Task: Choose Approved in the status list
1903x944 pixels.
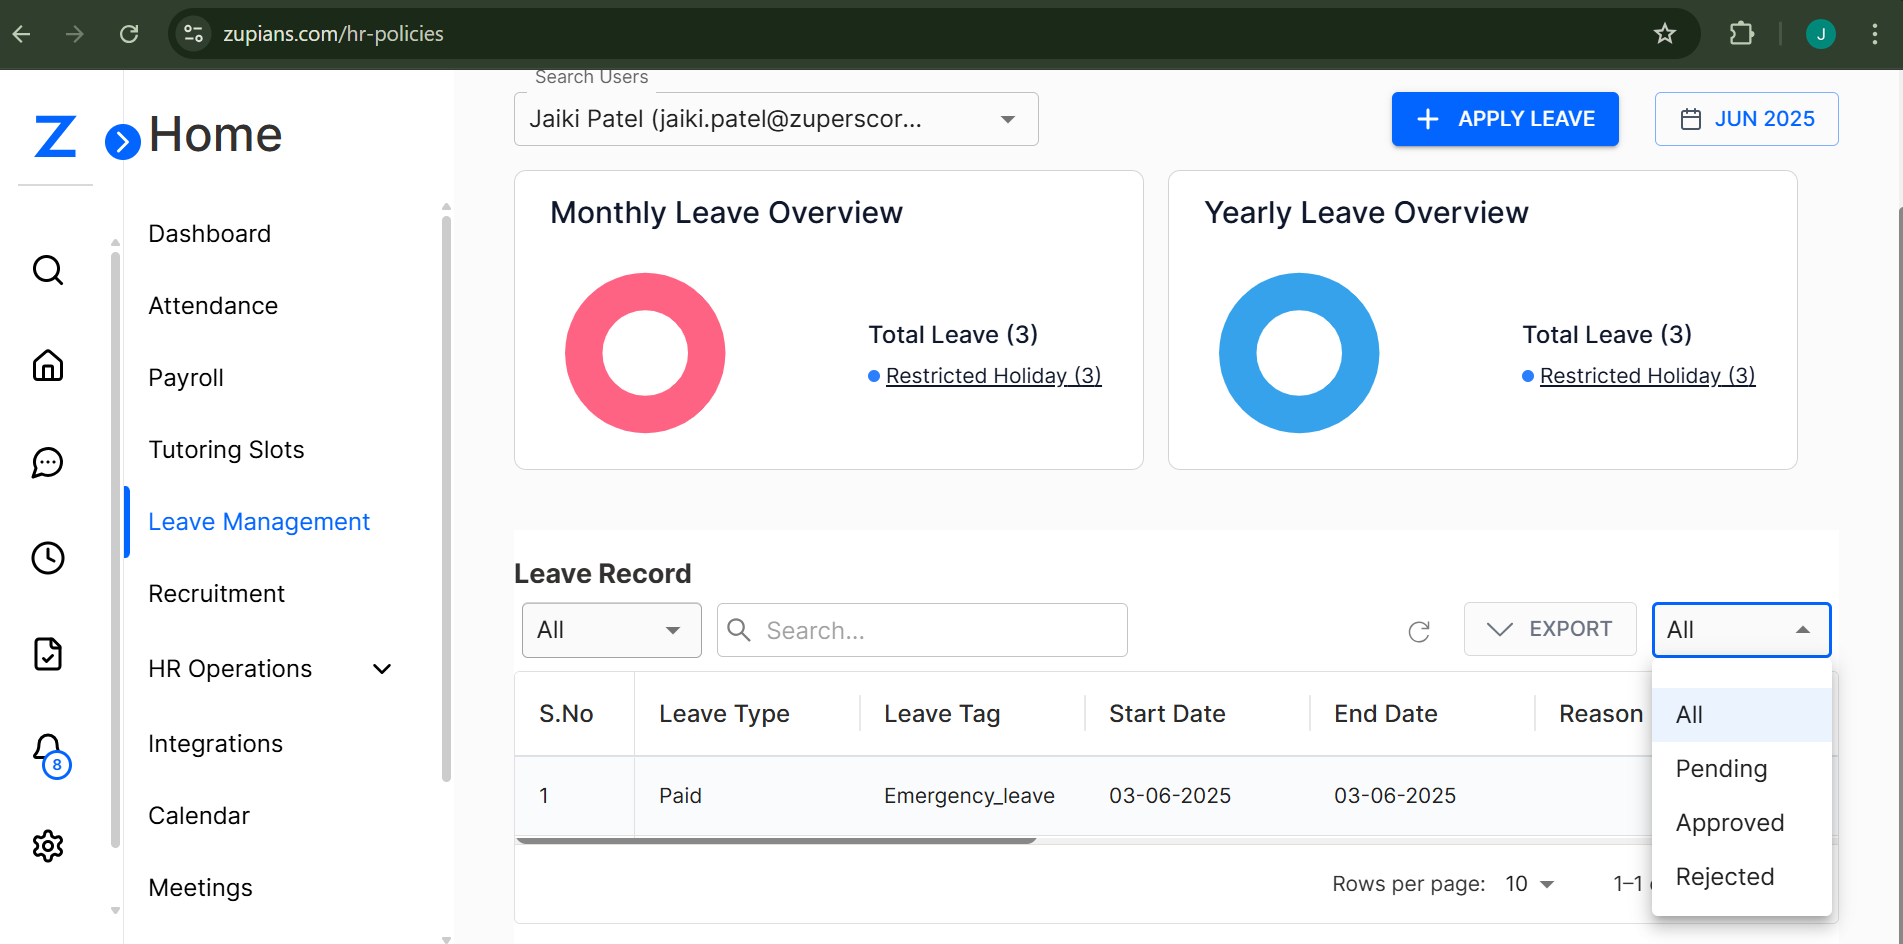Action: coord(1729,823)
